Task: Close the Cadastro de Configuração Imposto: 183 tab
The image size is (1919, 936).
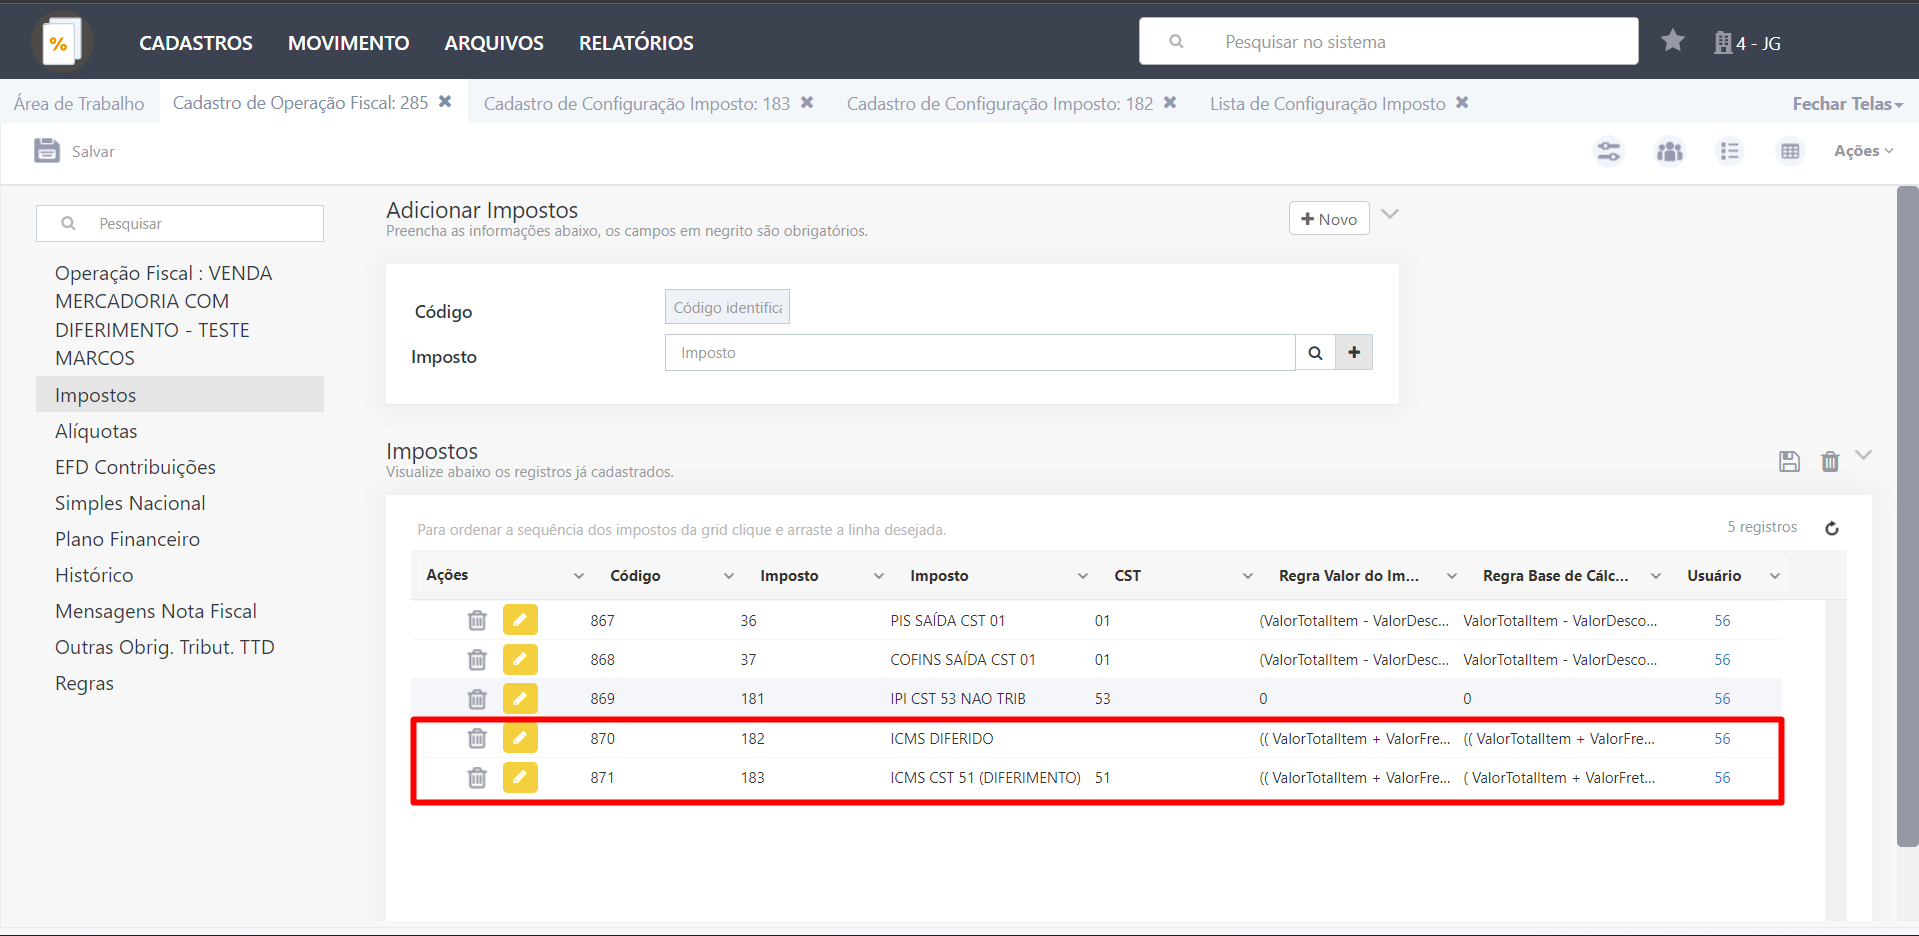Action: point(807,103)
